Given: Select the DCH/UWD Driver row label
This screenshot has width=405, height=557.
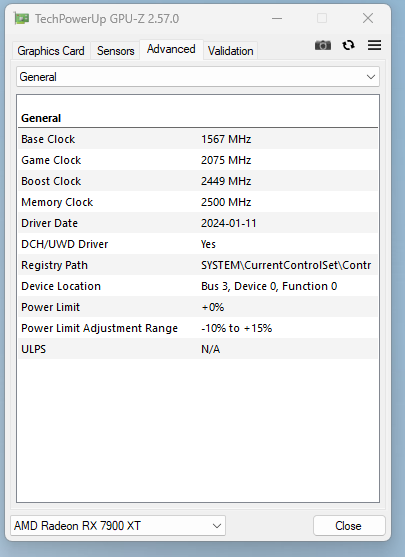Looking at the screenshot, I should click(x=64, y=244).
